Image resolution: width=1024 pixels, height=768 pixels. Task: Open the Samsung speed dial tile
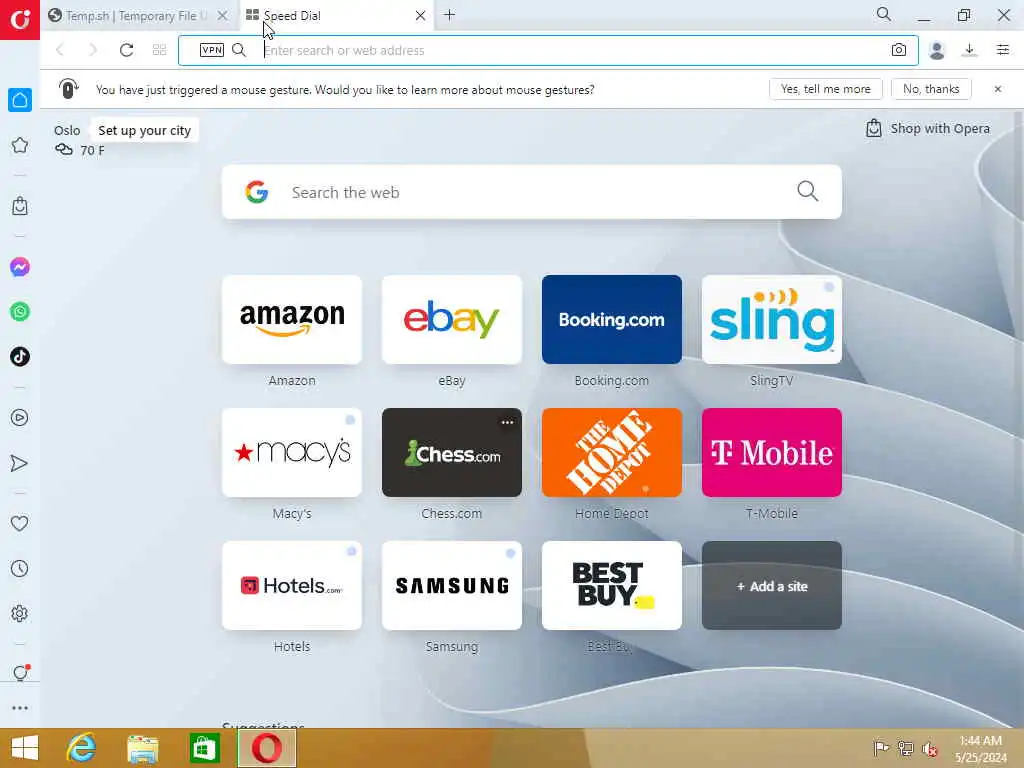coord(452,586)
